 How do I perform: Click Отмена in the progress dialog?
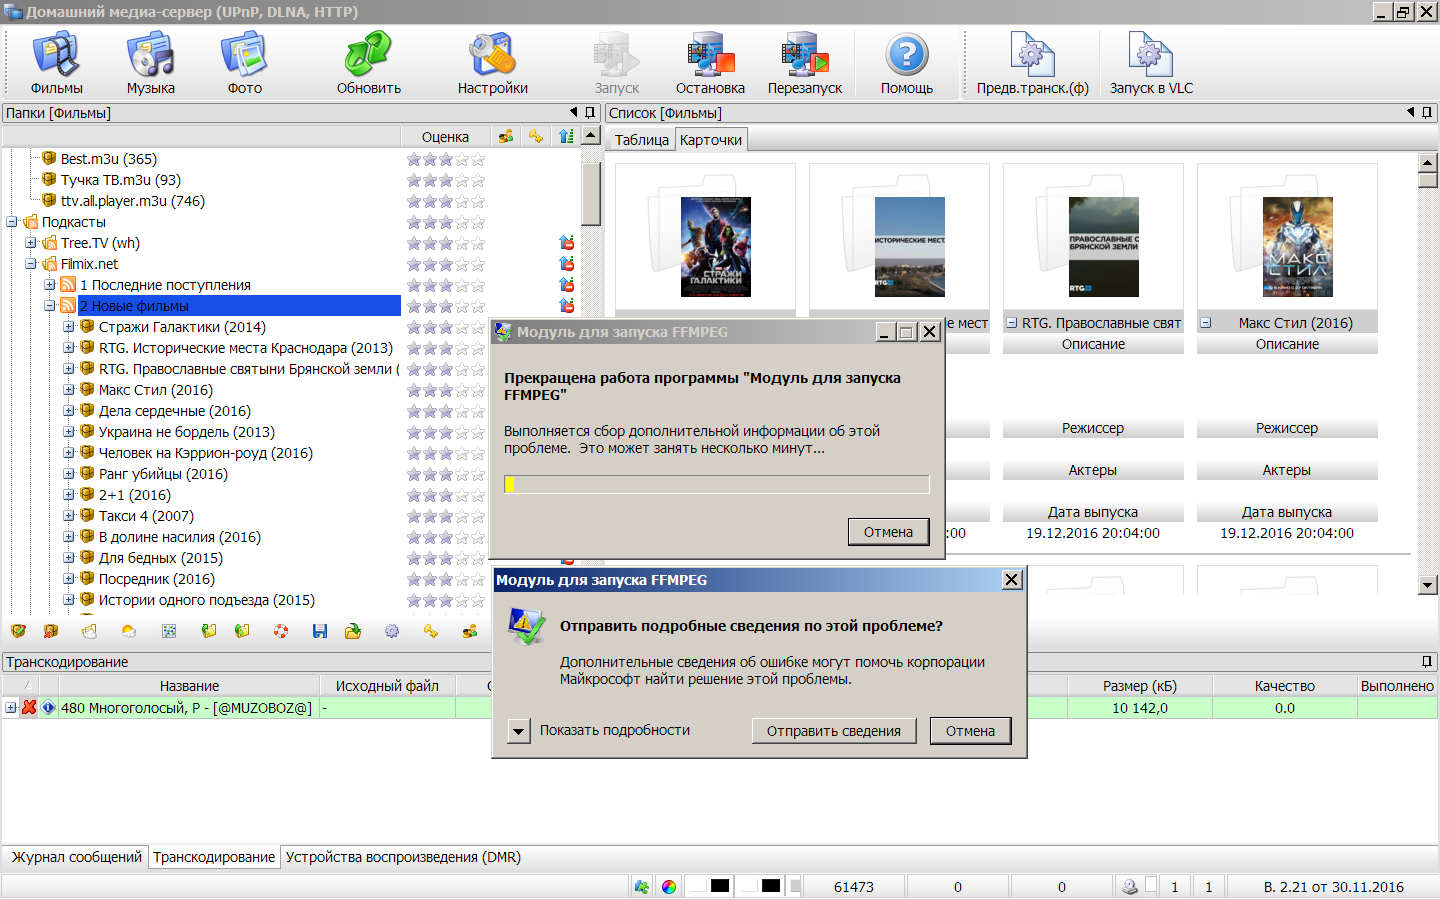[x=888, y=532]
